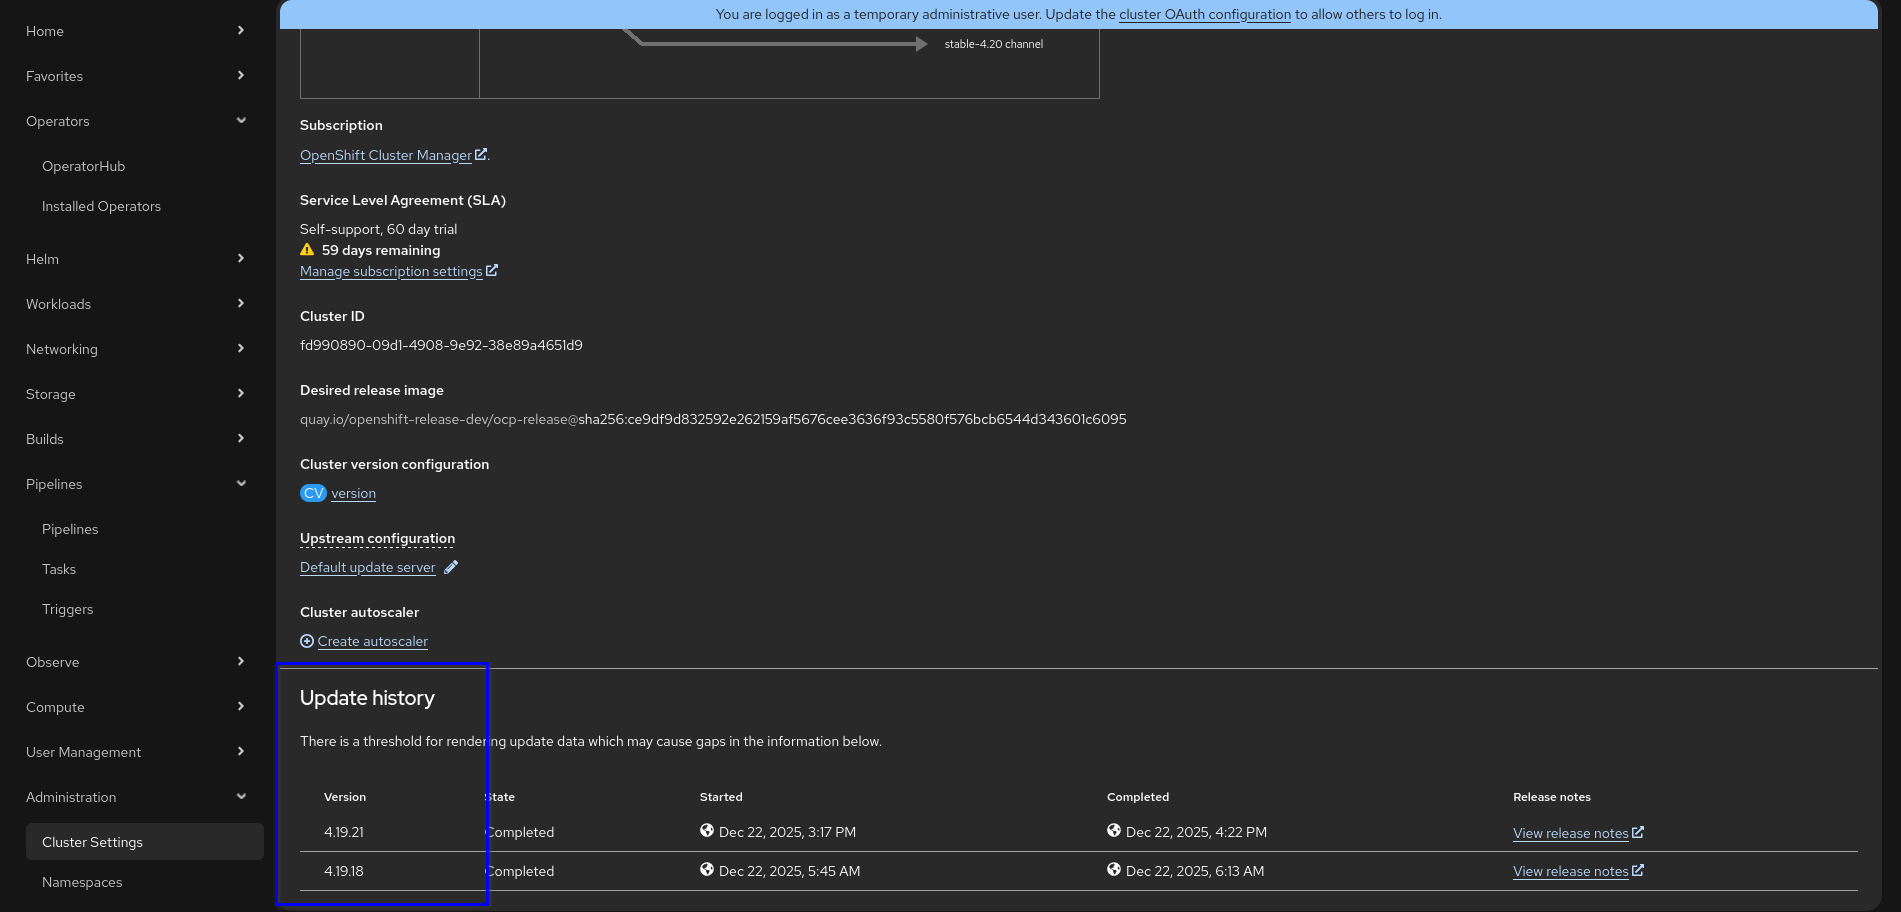Open Manage subscription settings link

391,271
